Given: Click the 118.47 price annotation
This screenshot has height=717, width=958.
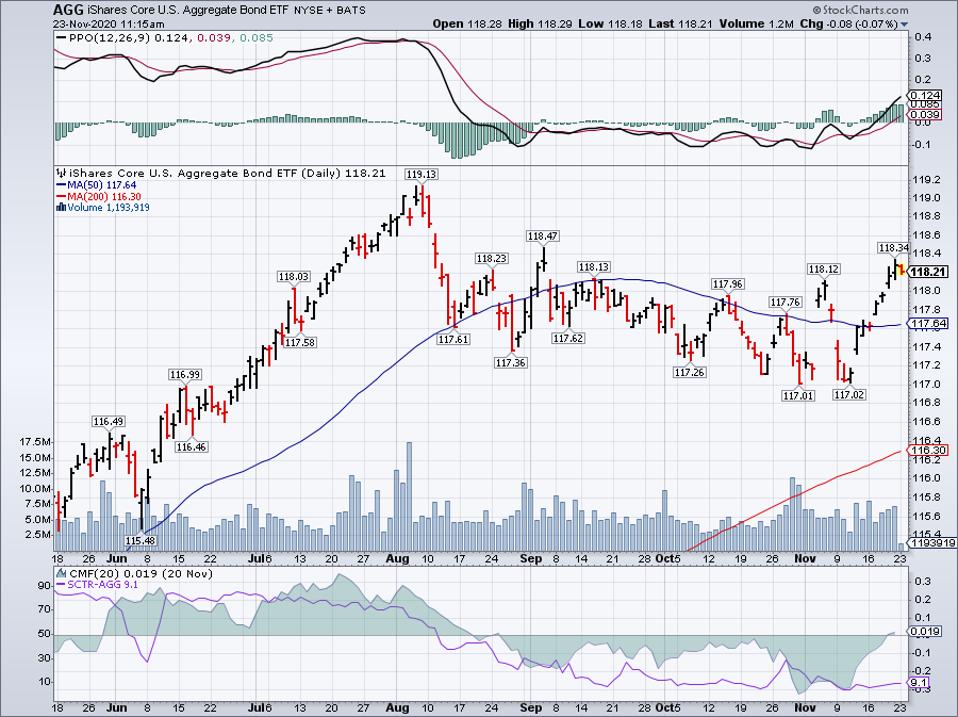Looking at the screenshot, I should tap(543, 236).
